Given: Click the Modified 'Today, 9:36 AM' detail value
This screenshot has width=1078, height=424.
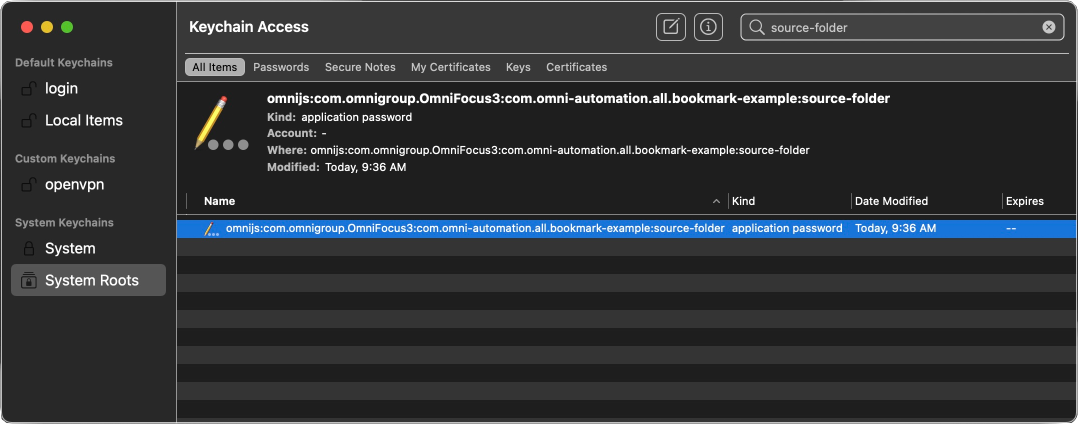Looking at the screenshot, I should pyautogui.click(x=364, y=167).
